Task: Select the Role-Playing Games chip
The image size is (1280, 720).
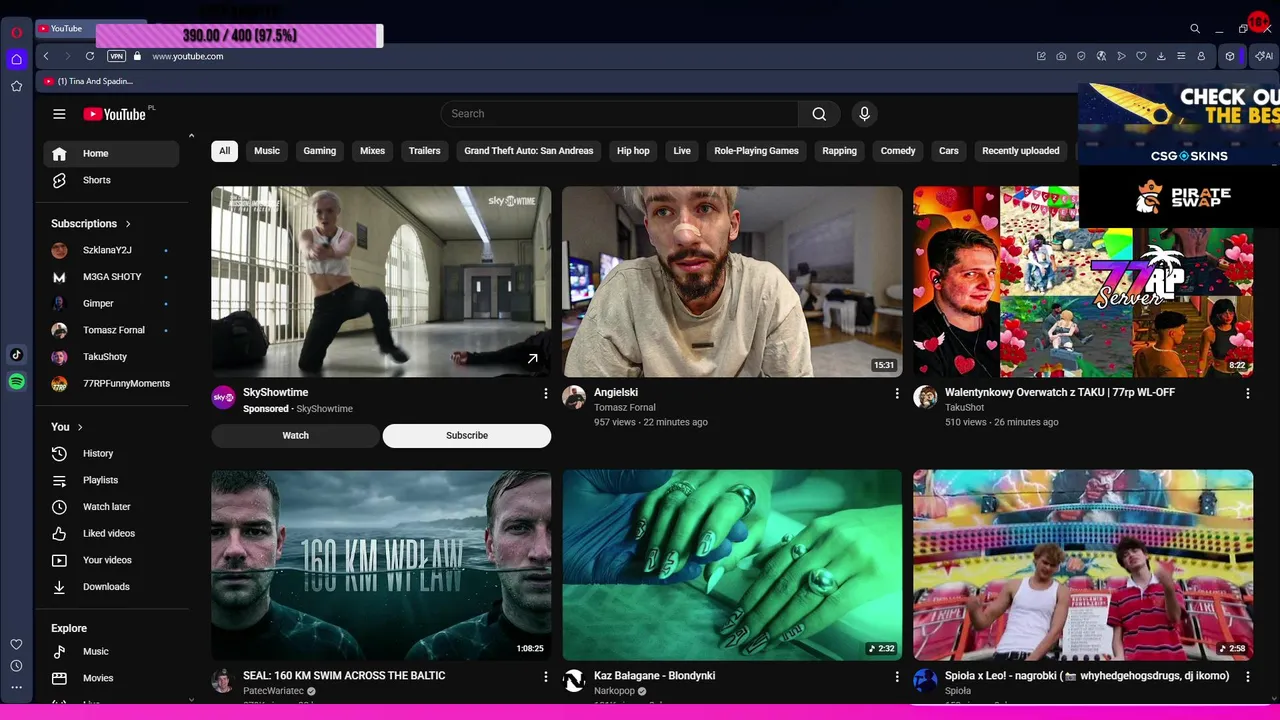Action: (x=756, y=151)
